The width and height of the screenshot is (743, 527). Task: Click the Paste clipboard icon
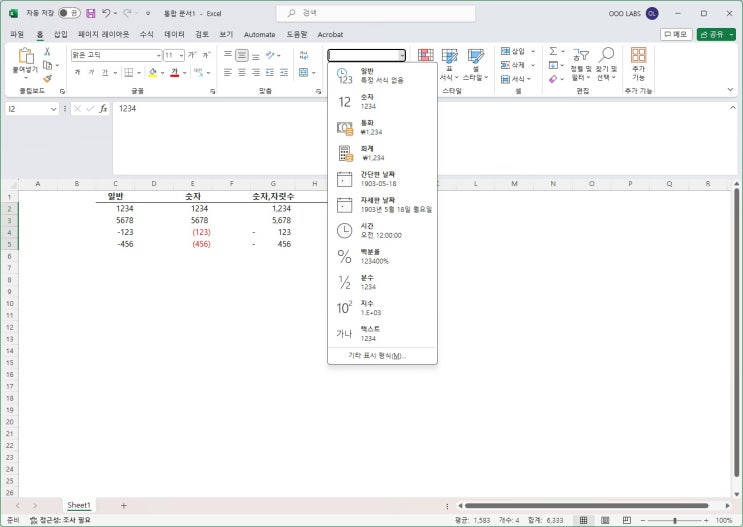pos(26,56)
